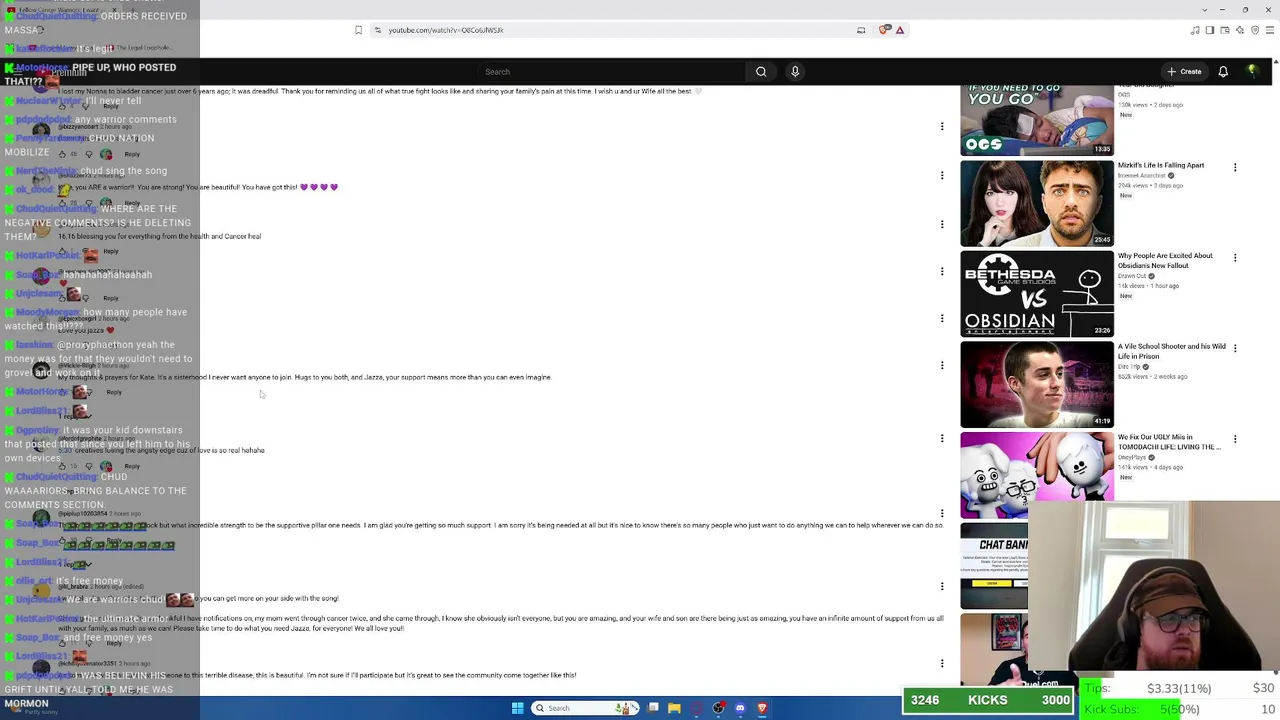This screenshot has height=720, width=1280.
Task: Click the YouTube magnifier search button
Action: [761, 72]
